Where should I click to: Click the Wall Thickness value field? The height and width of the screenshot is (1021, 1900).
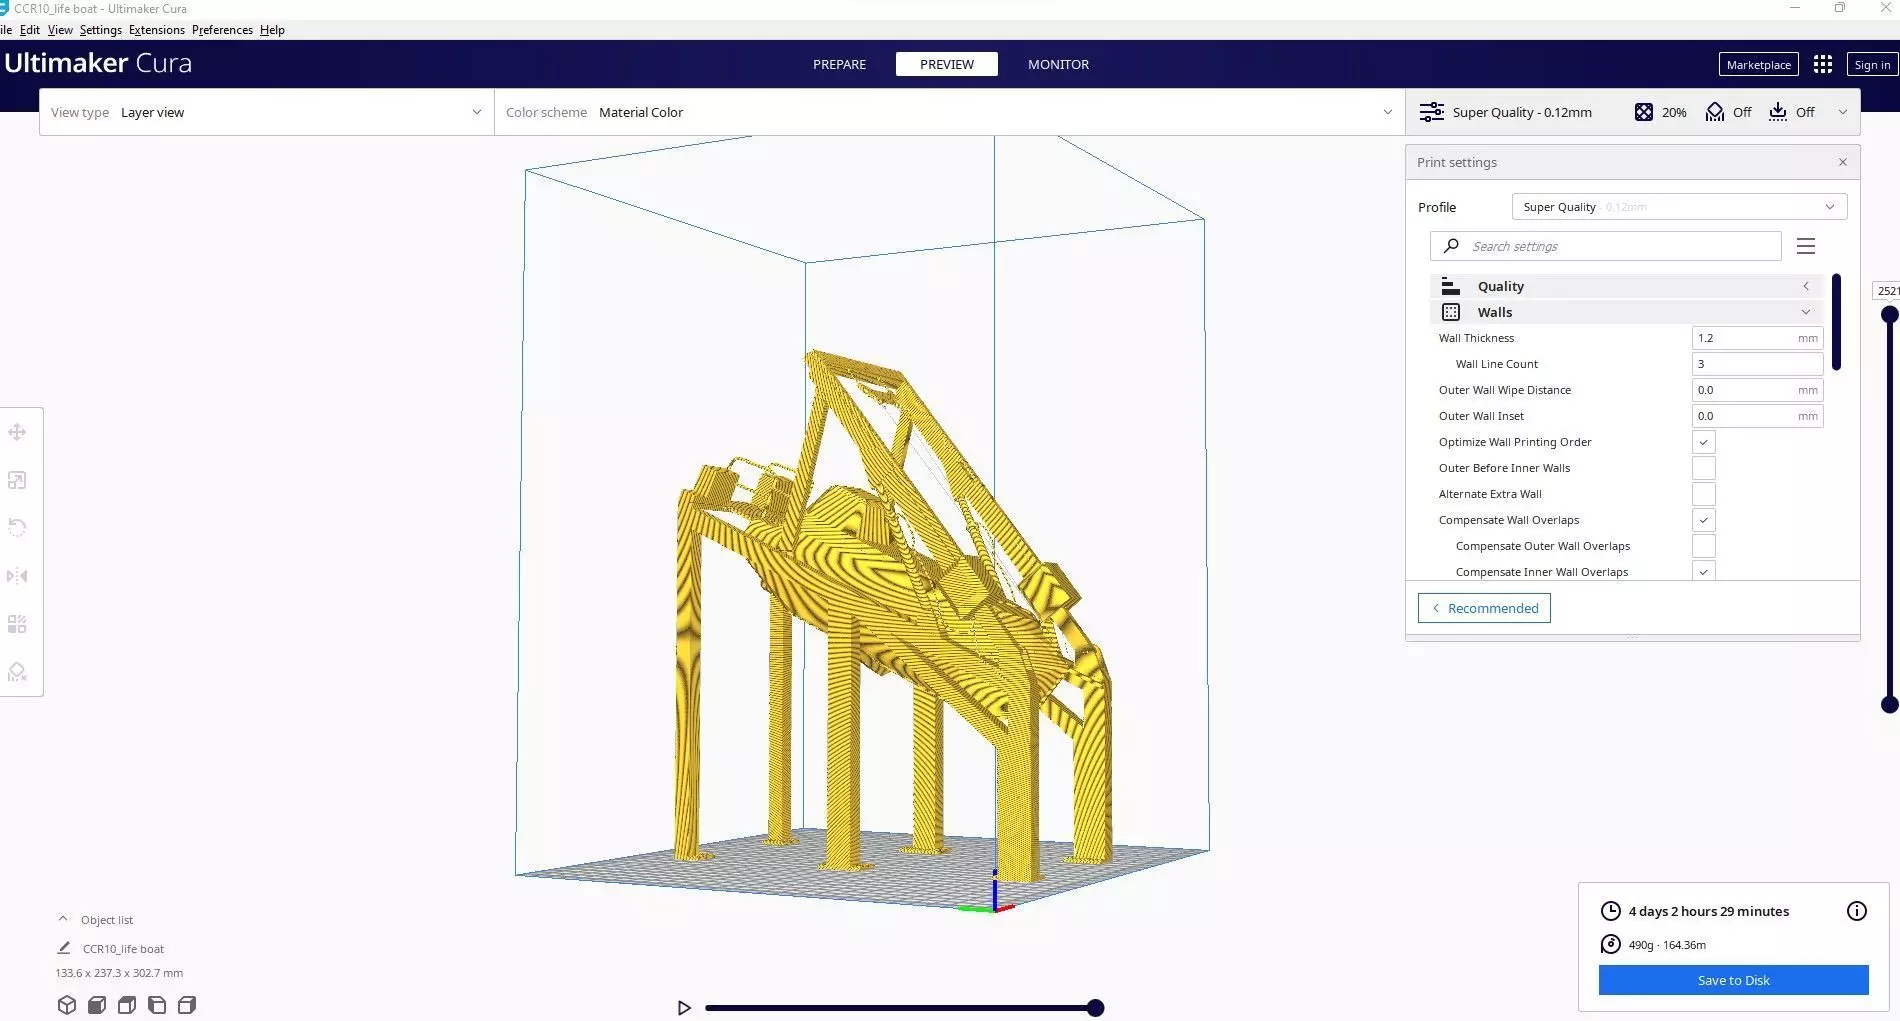1757,338
